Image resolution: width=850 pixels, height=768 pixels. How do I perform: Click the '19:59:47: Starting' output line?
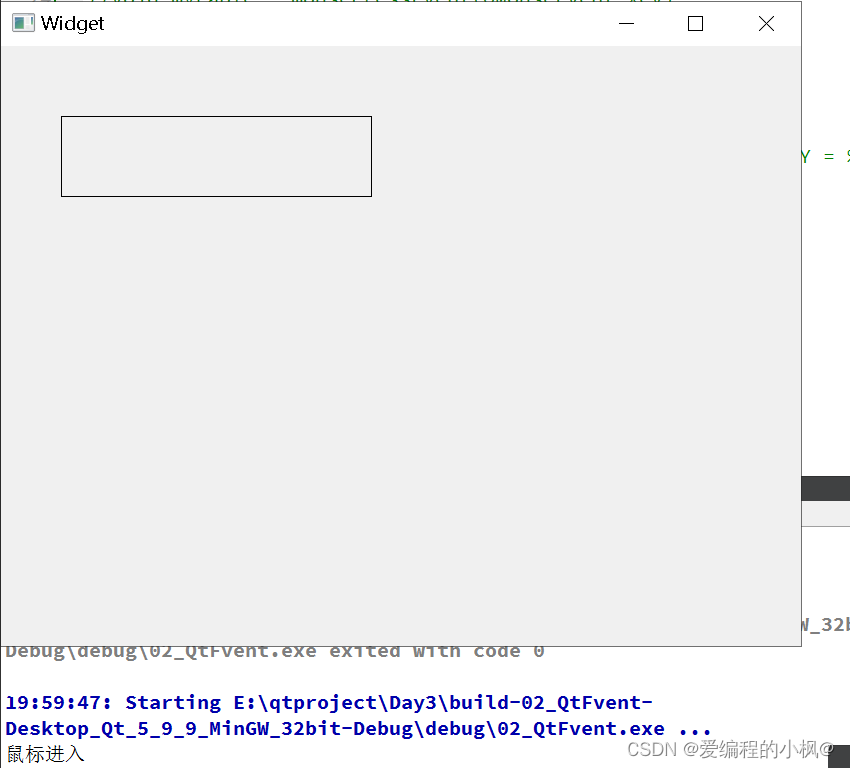(x=329, y=703)
